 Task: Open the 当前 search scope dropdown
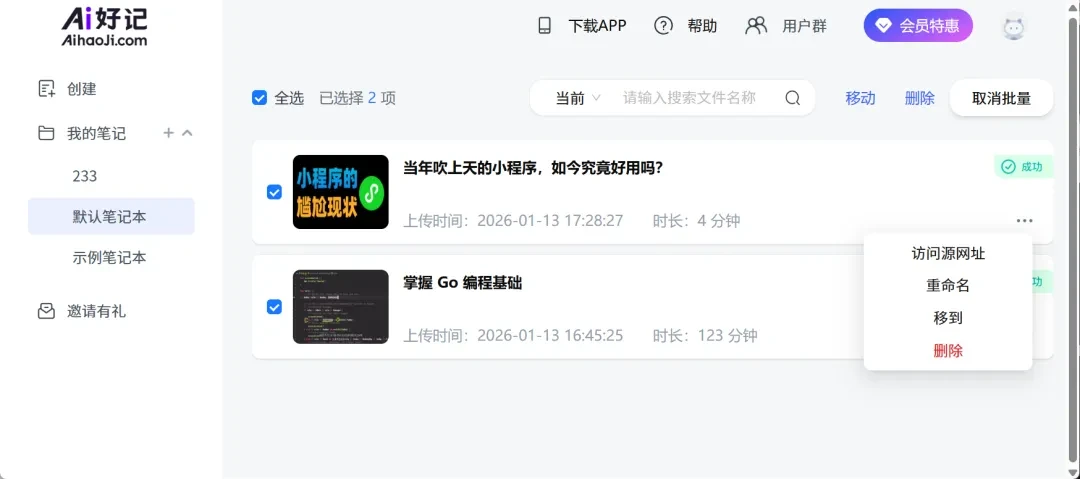click(x=578, y=98)
